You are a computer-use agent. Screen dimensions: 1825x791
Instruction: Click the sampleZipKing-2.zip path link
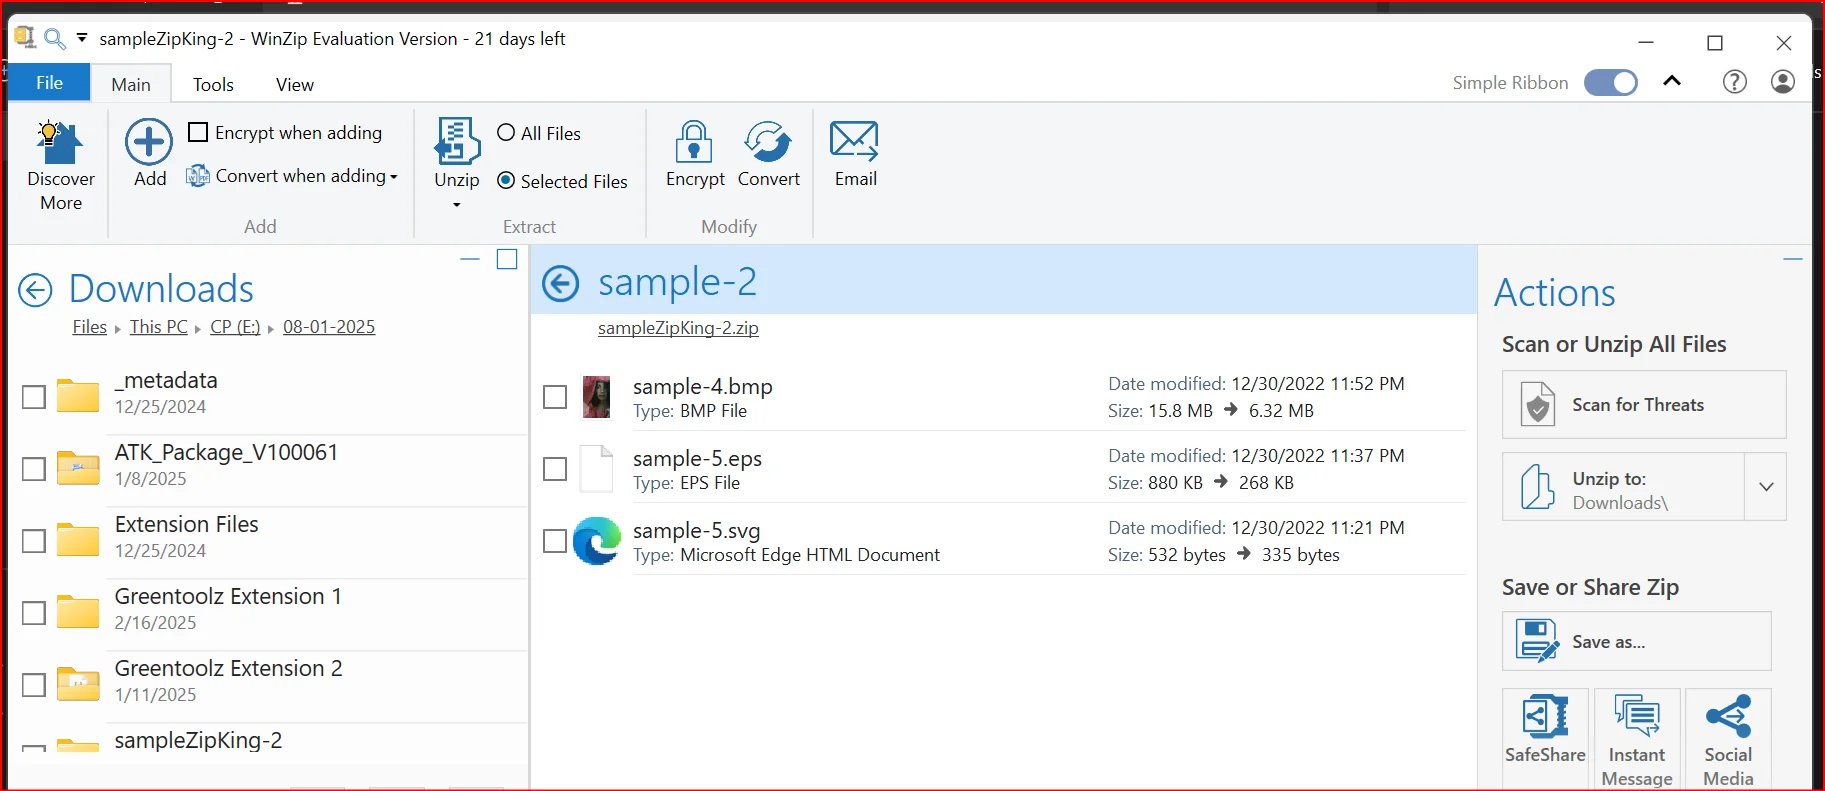coord(678,328)
